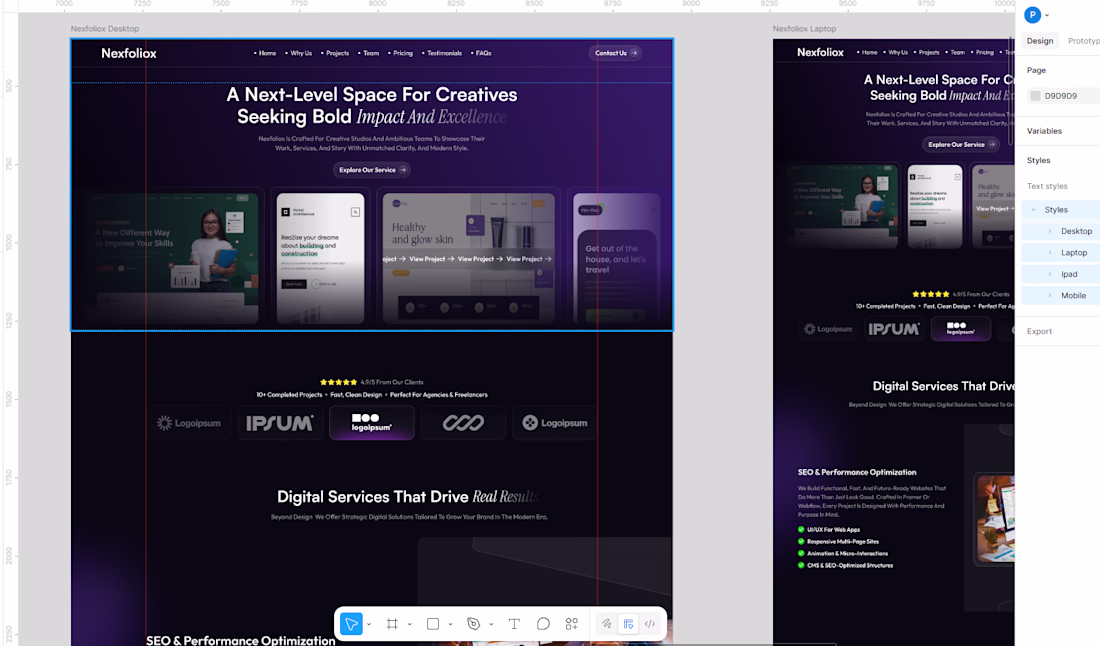Viewport: 1100px width, 646px height.
Task: Toggle Dev Mode code icon
Action: [650, 624]
